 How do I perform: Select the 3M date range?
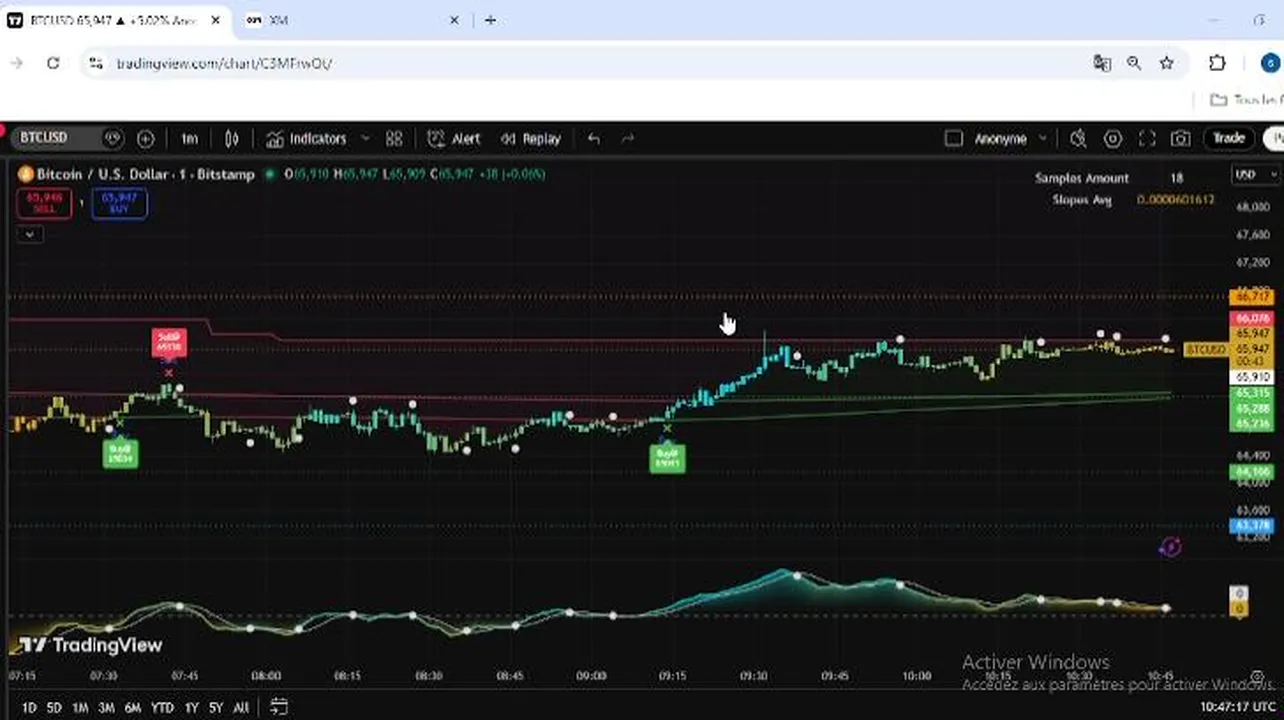tap(106, 707)
